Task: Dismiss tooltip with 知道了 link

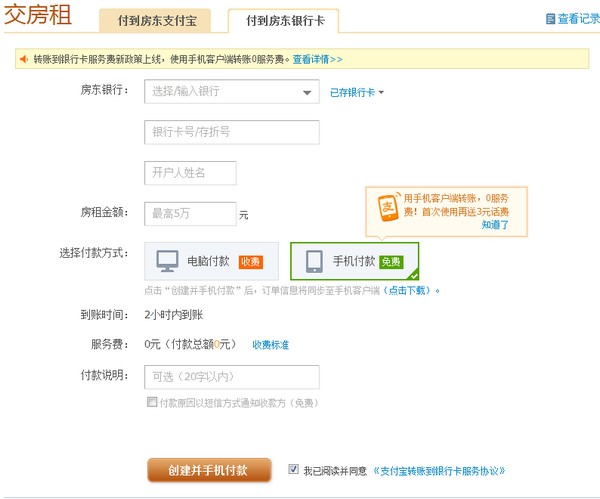Action: coord(495,225)
